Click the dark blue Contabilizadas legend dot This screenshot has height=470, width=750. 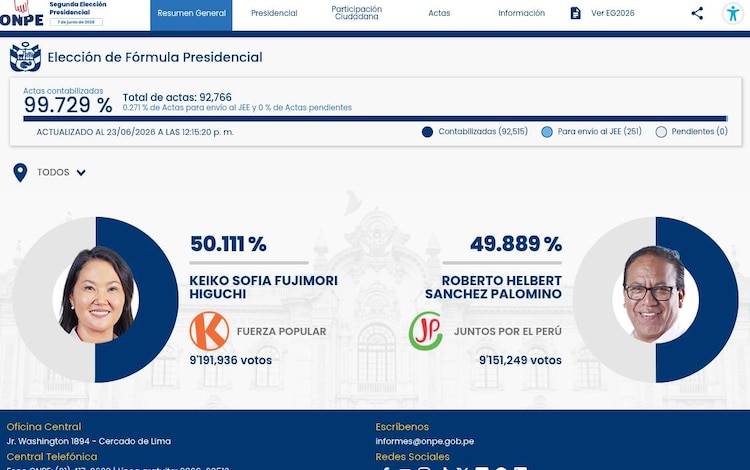(428, 132)
